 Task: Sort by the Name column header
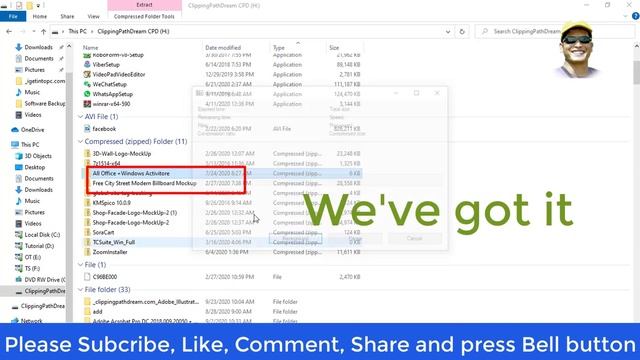pyautogui.click(x=91, y=48)
